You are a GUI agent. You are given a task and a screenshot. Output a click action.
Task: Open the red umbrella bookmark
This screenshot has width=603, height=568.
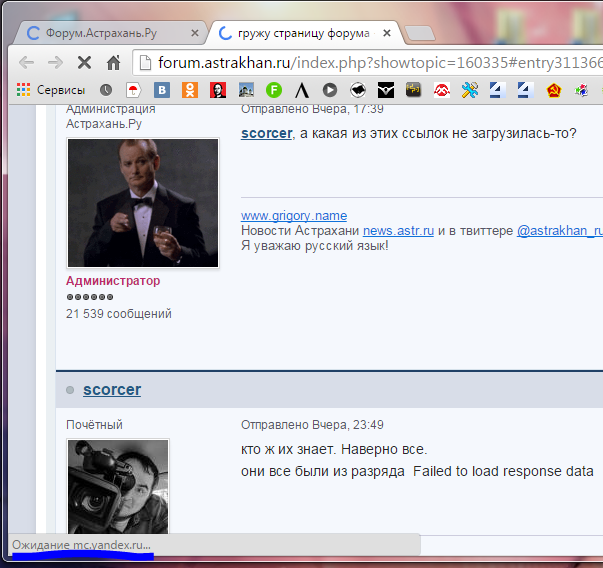(x=133, y=90)
